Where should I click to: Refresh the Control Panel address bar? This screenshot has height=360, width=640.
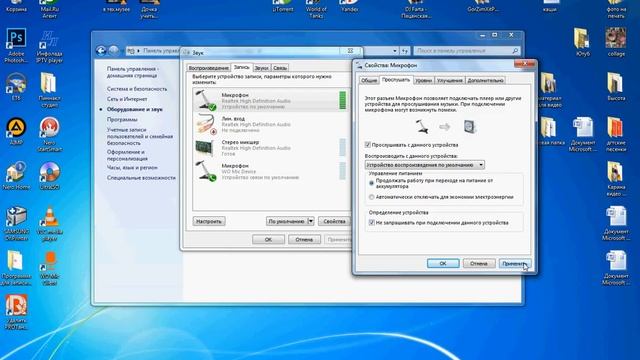[404, 51]
